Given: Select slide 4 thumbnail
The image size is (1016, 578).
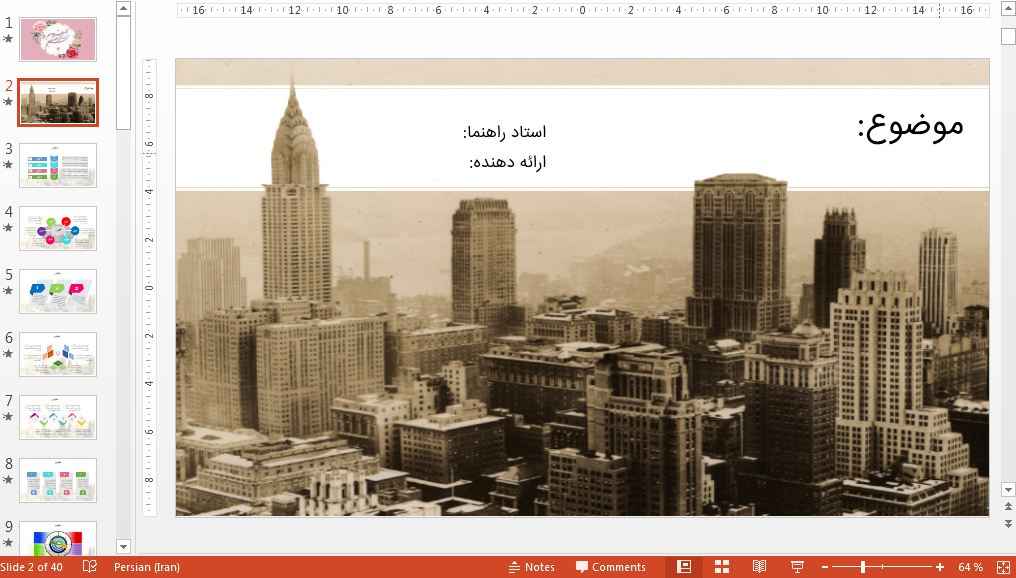Looking at the screenshot, I should (58, 228).
